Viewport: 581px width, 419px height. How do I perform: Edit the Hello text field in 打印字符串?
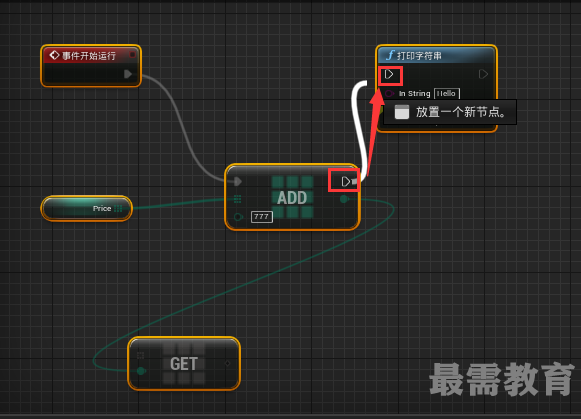pyautogui.click(x=446, y=93)
